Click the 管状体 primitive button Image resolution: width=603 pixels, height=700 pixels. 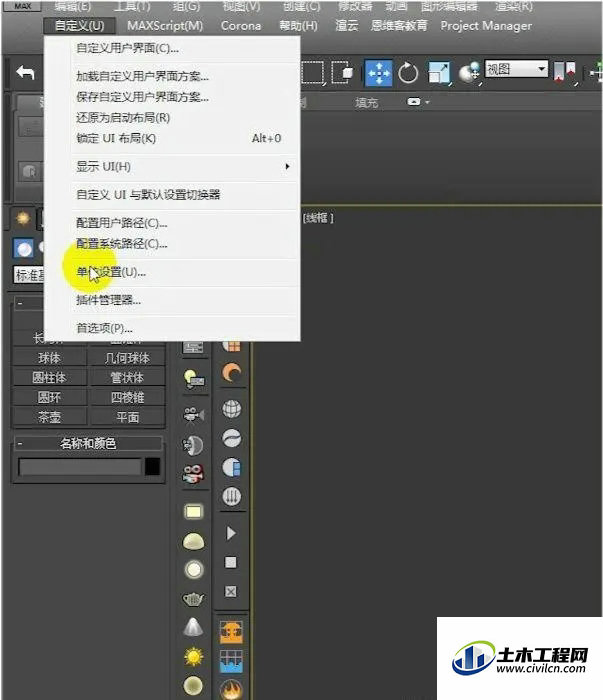(x=127, y=378)
